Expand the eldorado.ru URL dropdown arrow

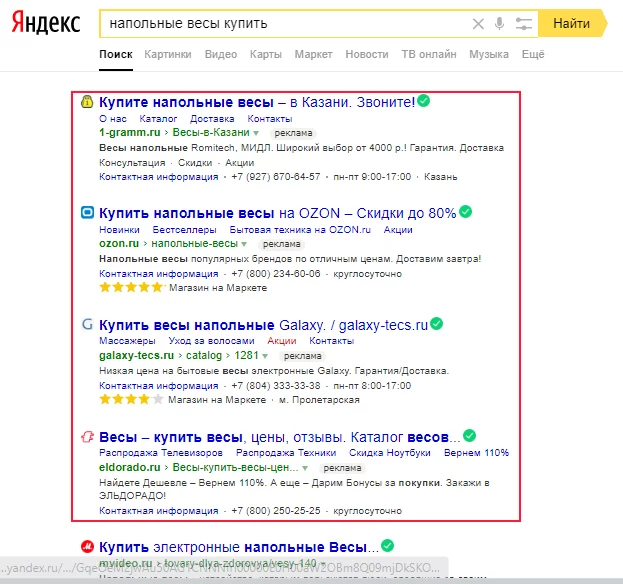point(305,468)
